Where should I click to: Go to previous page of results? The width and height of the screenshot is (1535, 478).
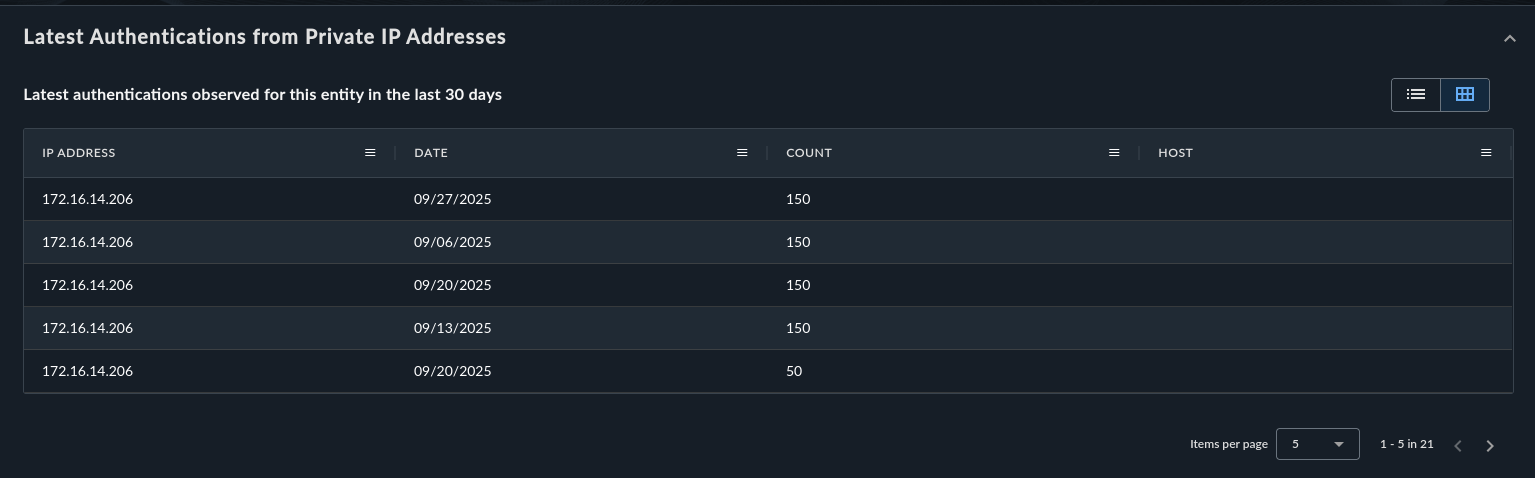[x=1458, y=445]
